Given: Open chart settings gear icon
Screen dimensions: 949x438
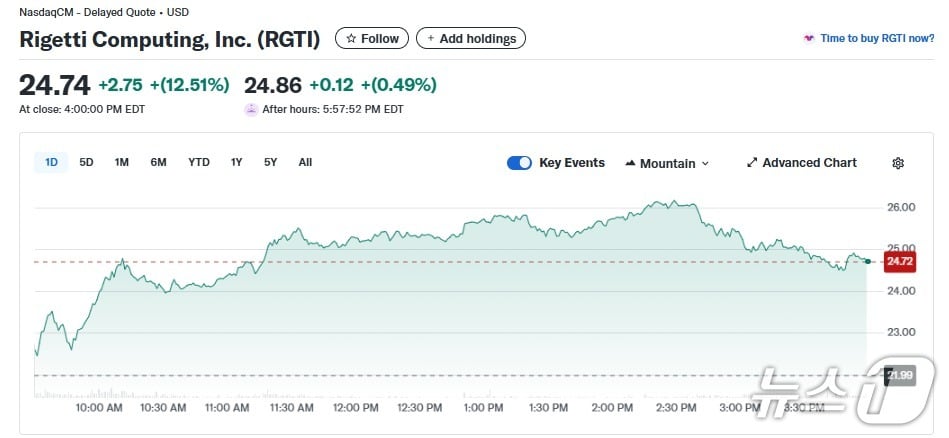Looking at the screenshot, I should click(897, 163).
